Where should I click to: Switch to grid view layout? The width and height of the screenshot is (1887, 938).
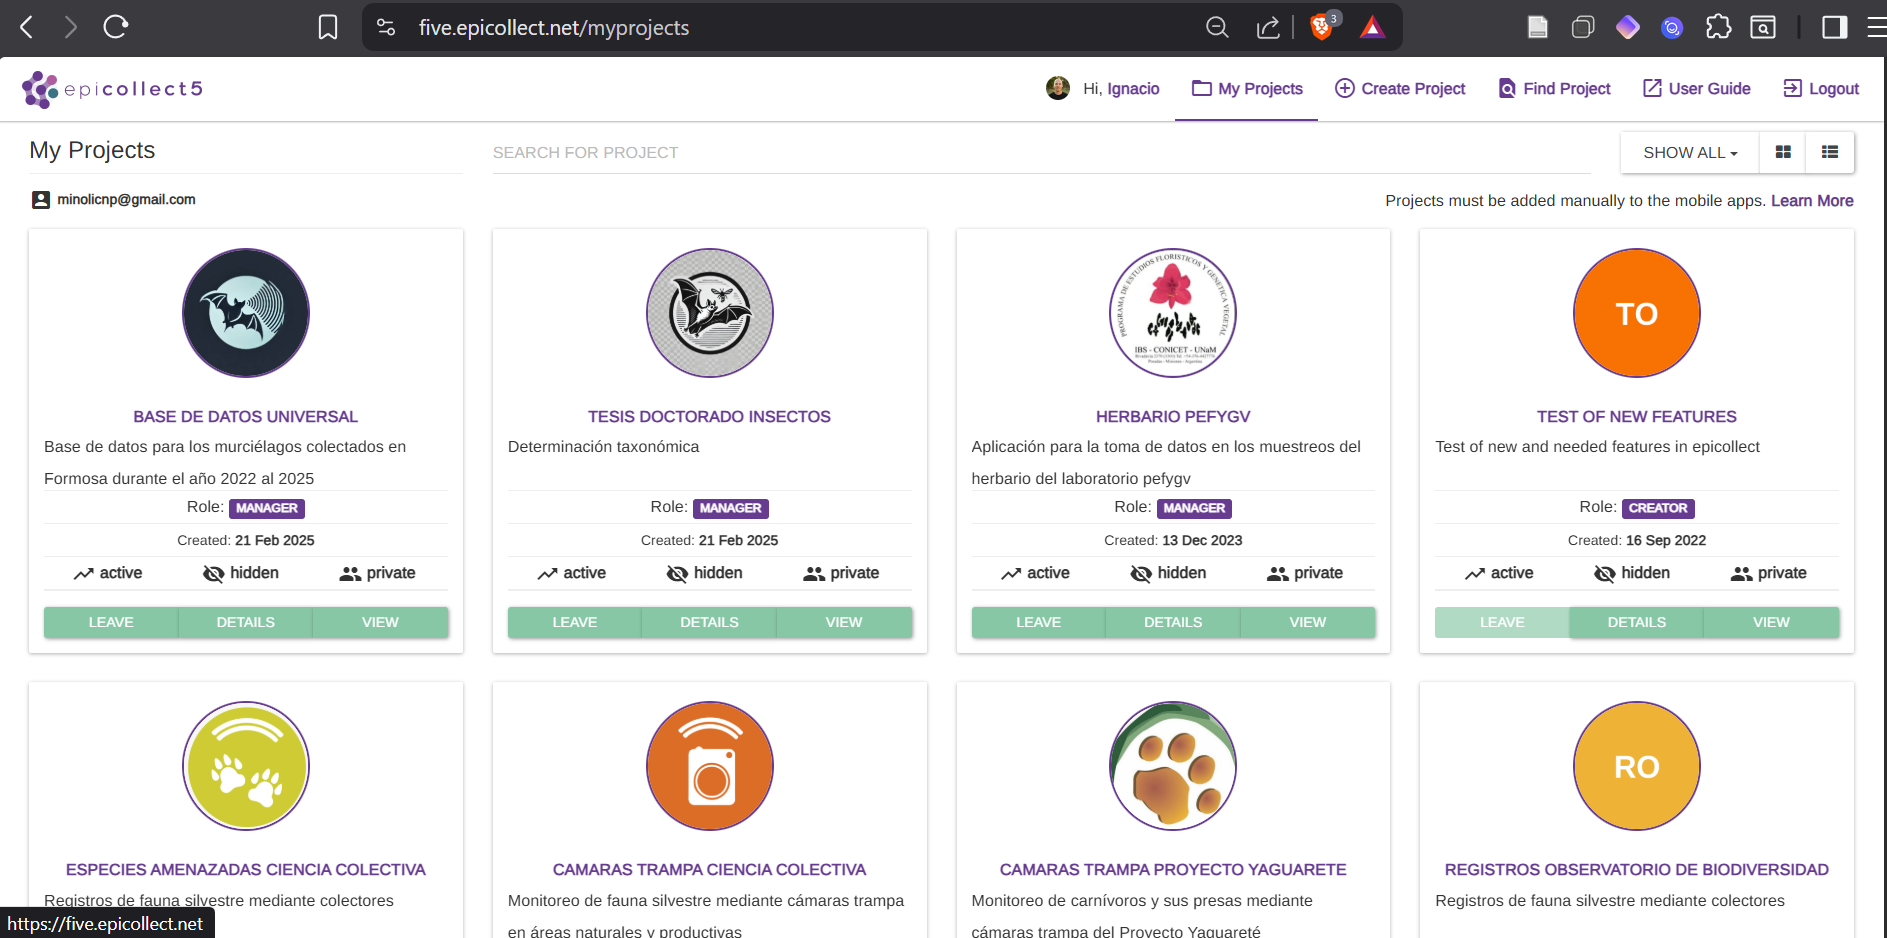pyautogui.click(x=1782, y=152)
